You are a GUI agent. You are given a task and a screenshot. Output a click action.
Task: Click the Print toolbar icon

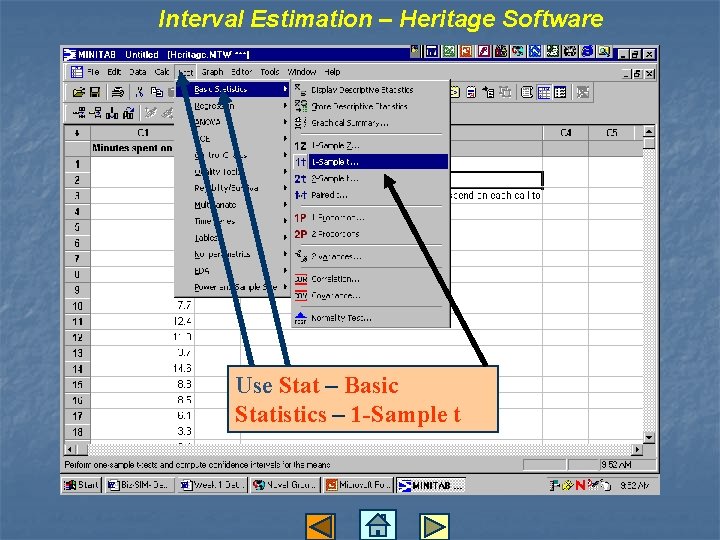click(x=118, y=92)
